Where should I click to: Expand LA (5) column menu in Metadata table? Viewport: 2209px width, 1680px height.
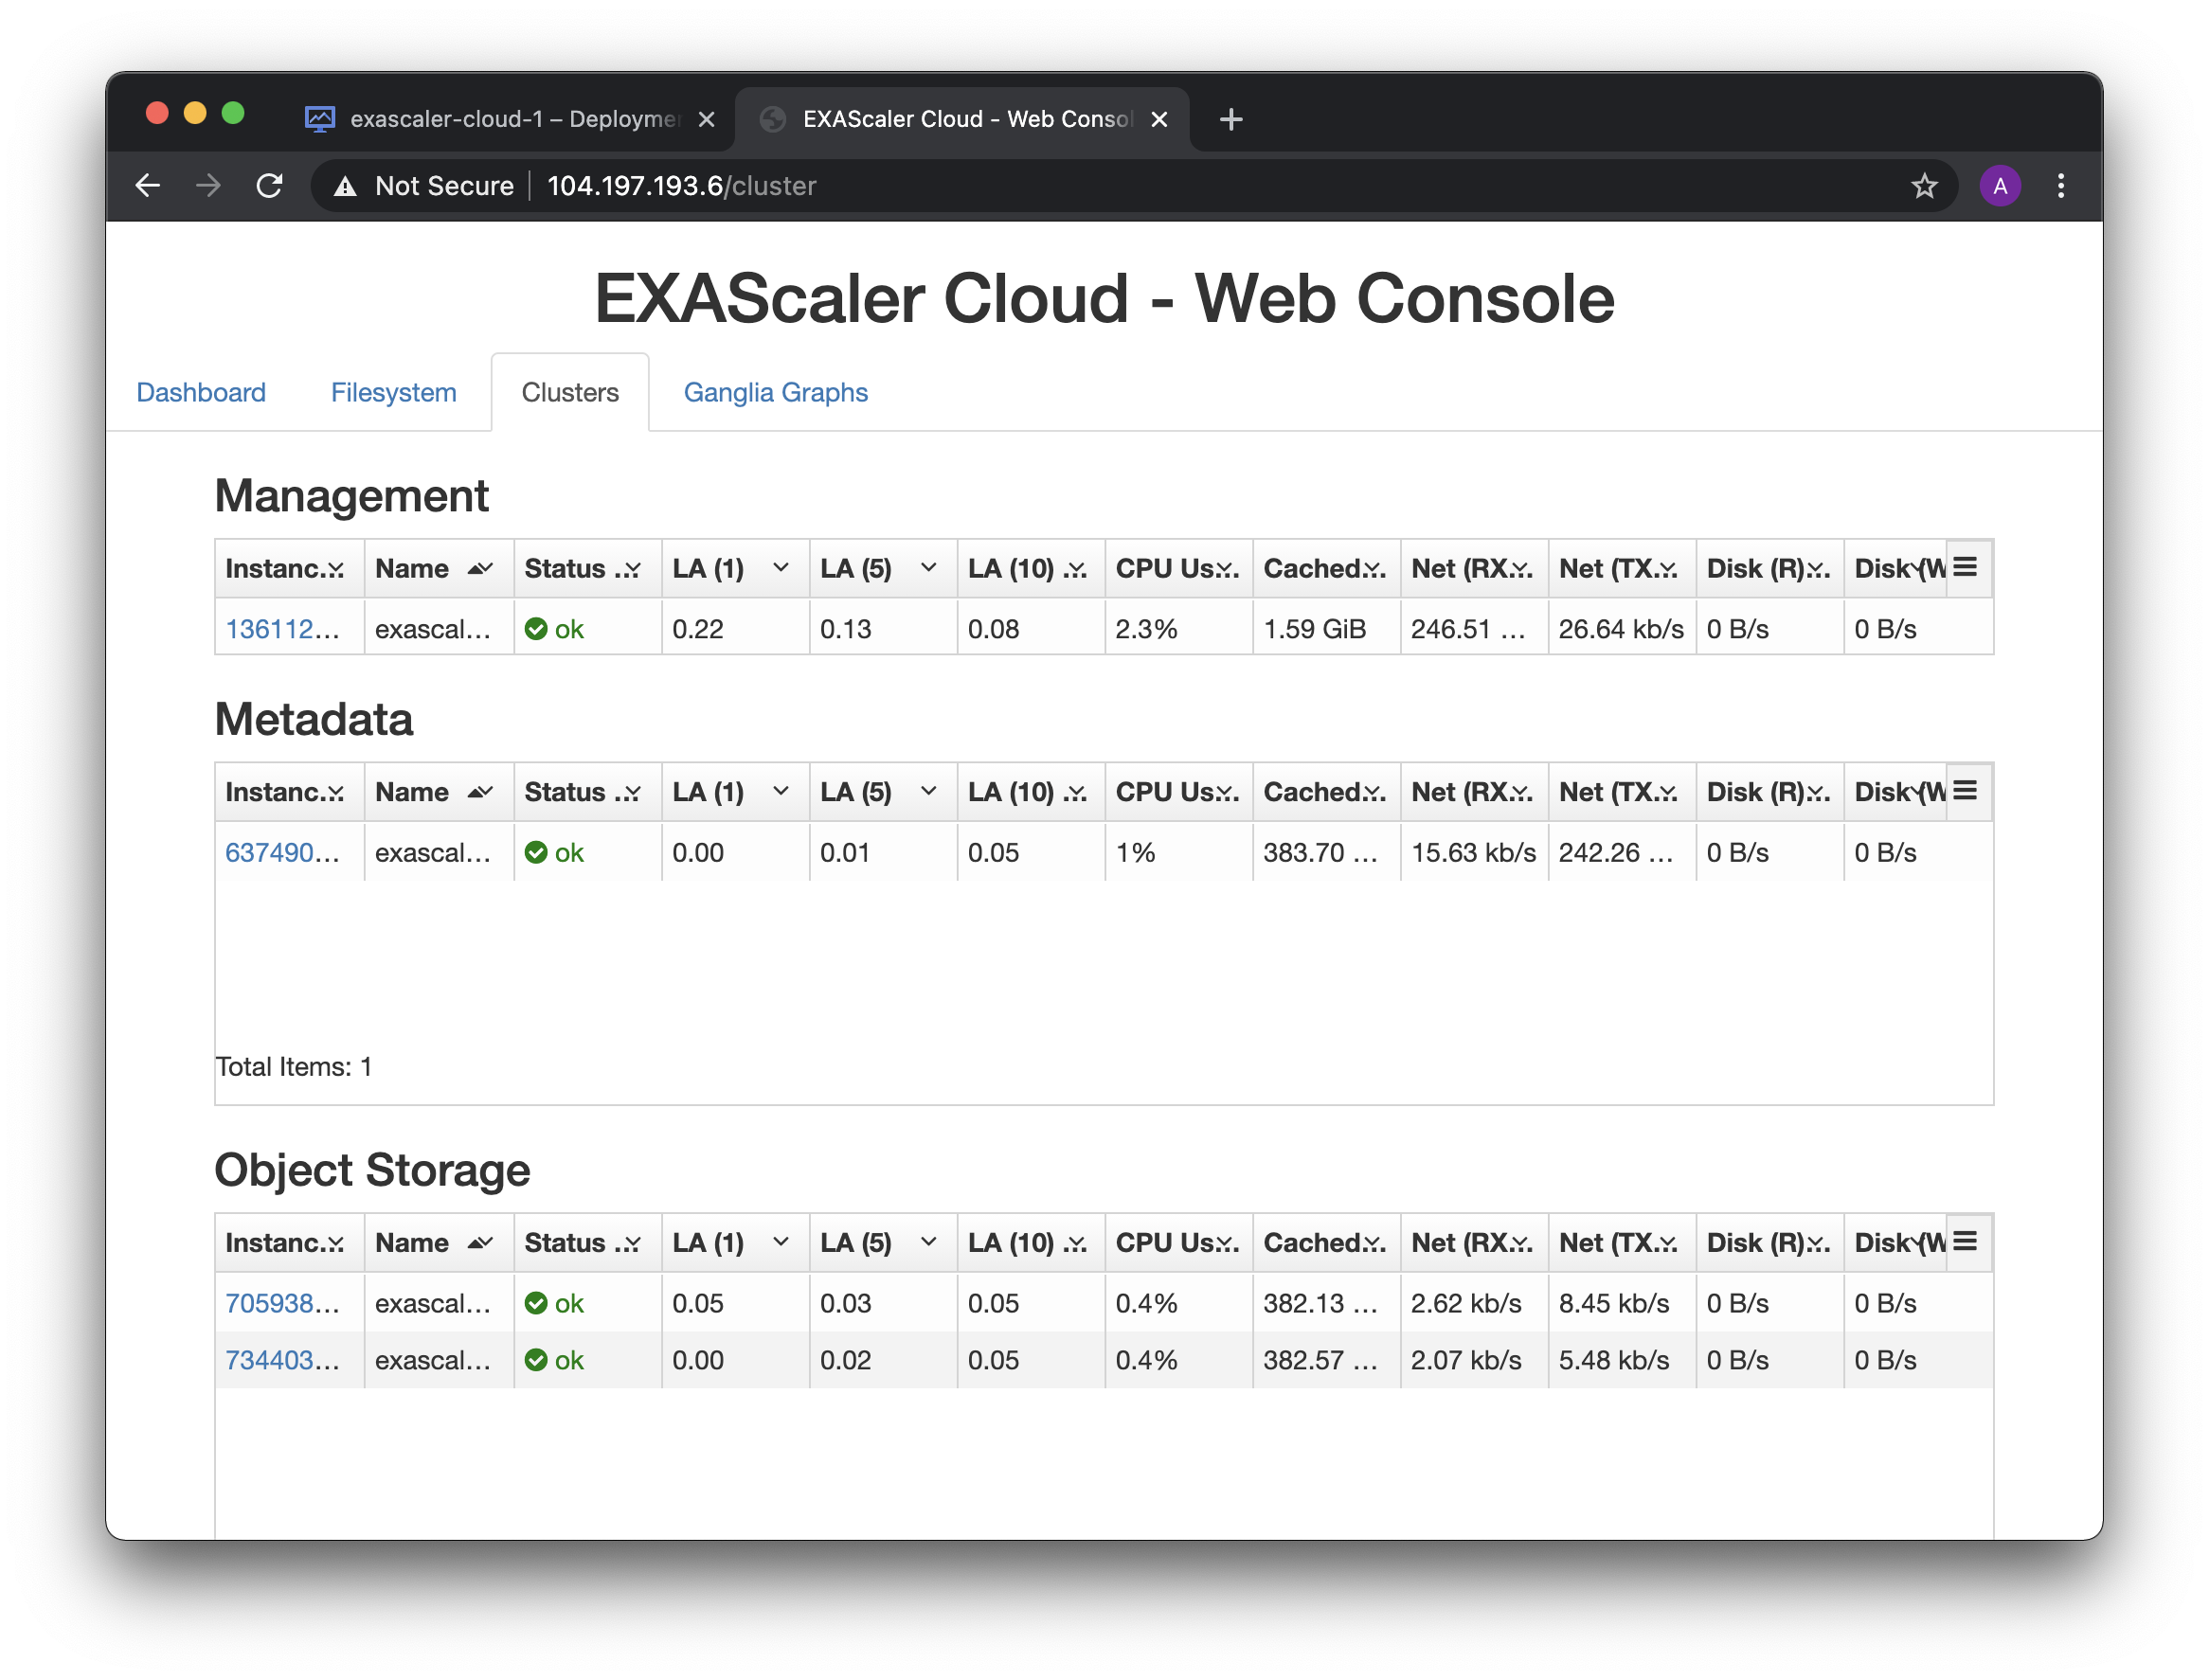point(928,791)
